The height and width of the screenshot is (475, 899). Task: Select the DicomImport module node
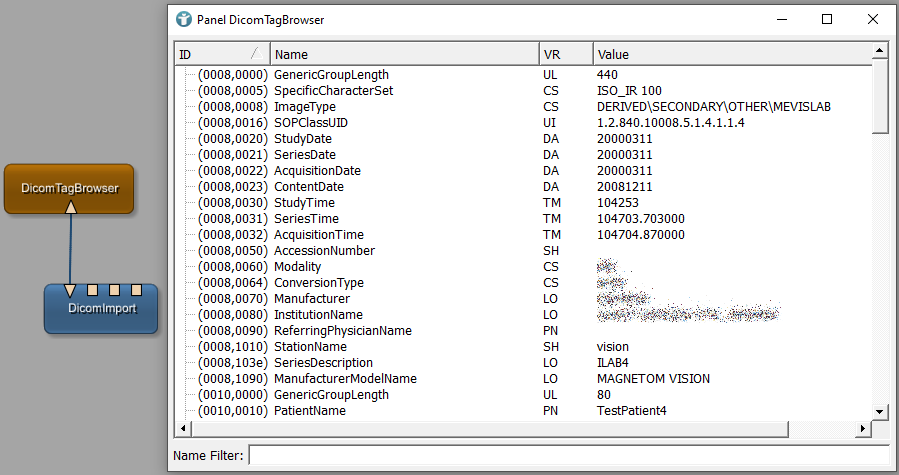[101, 309]
